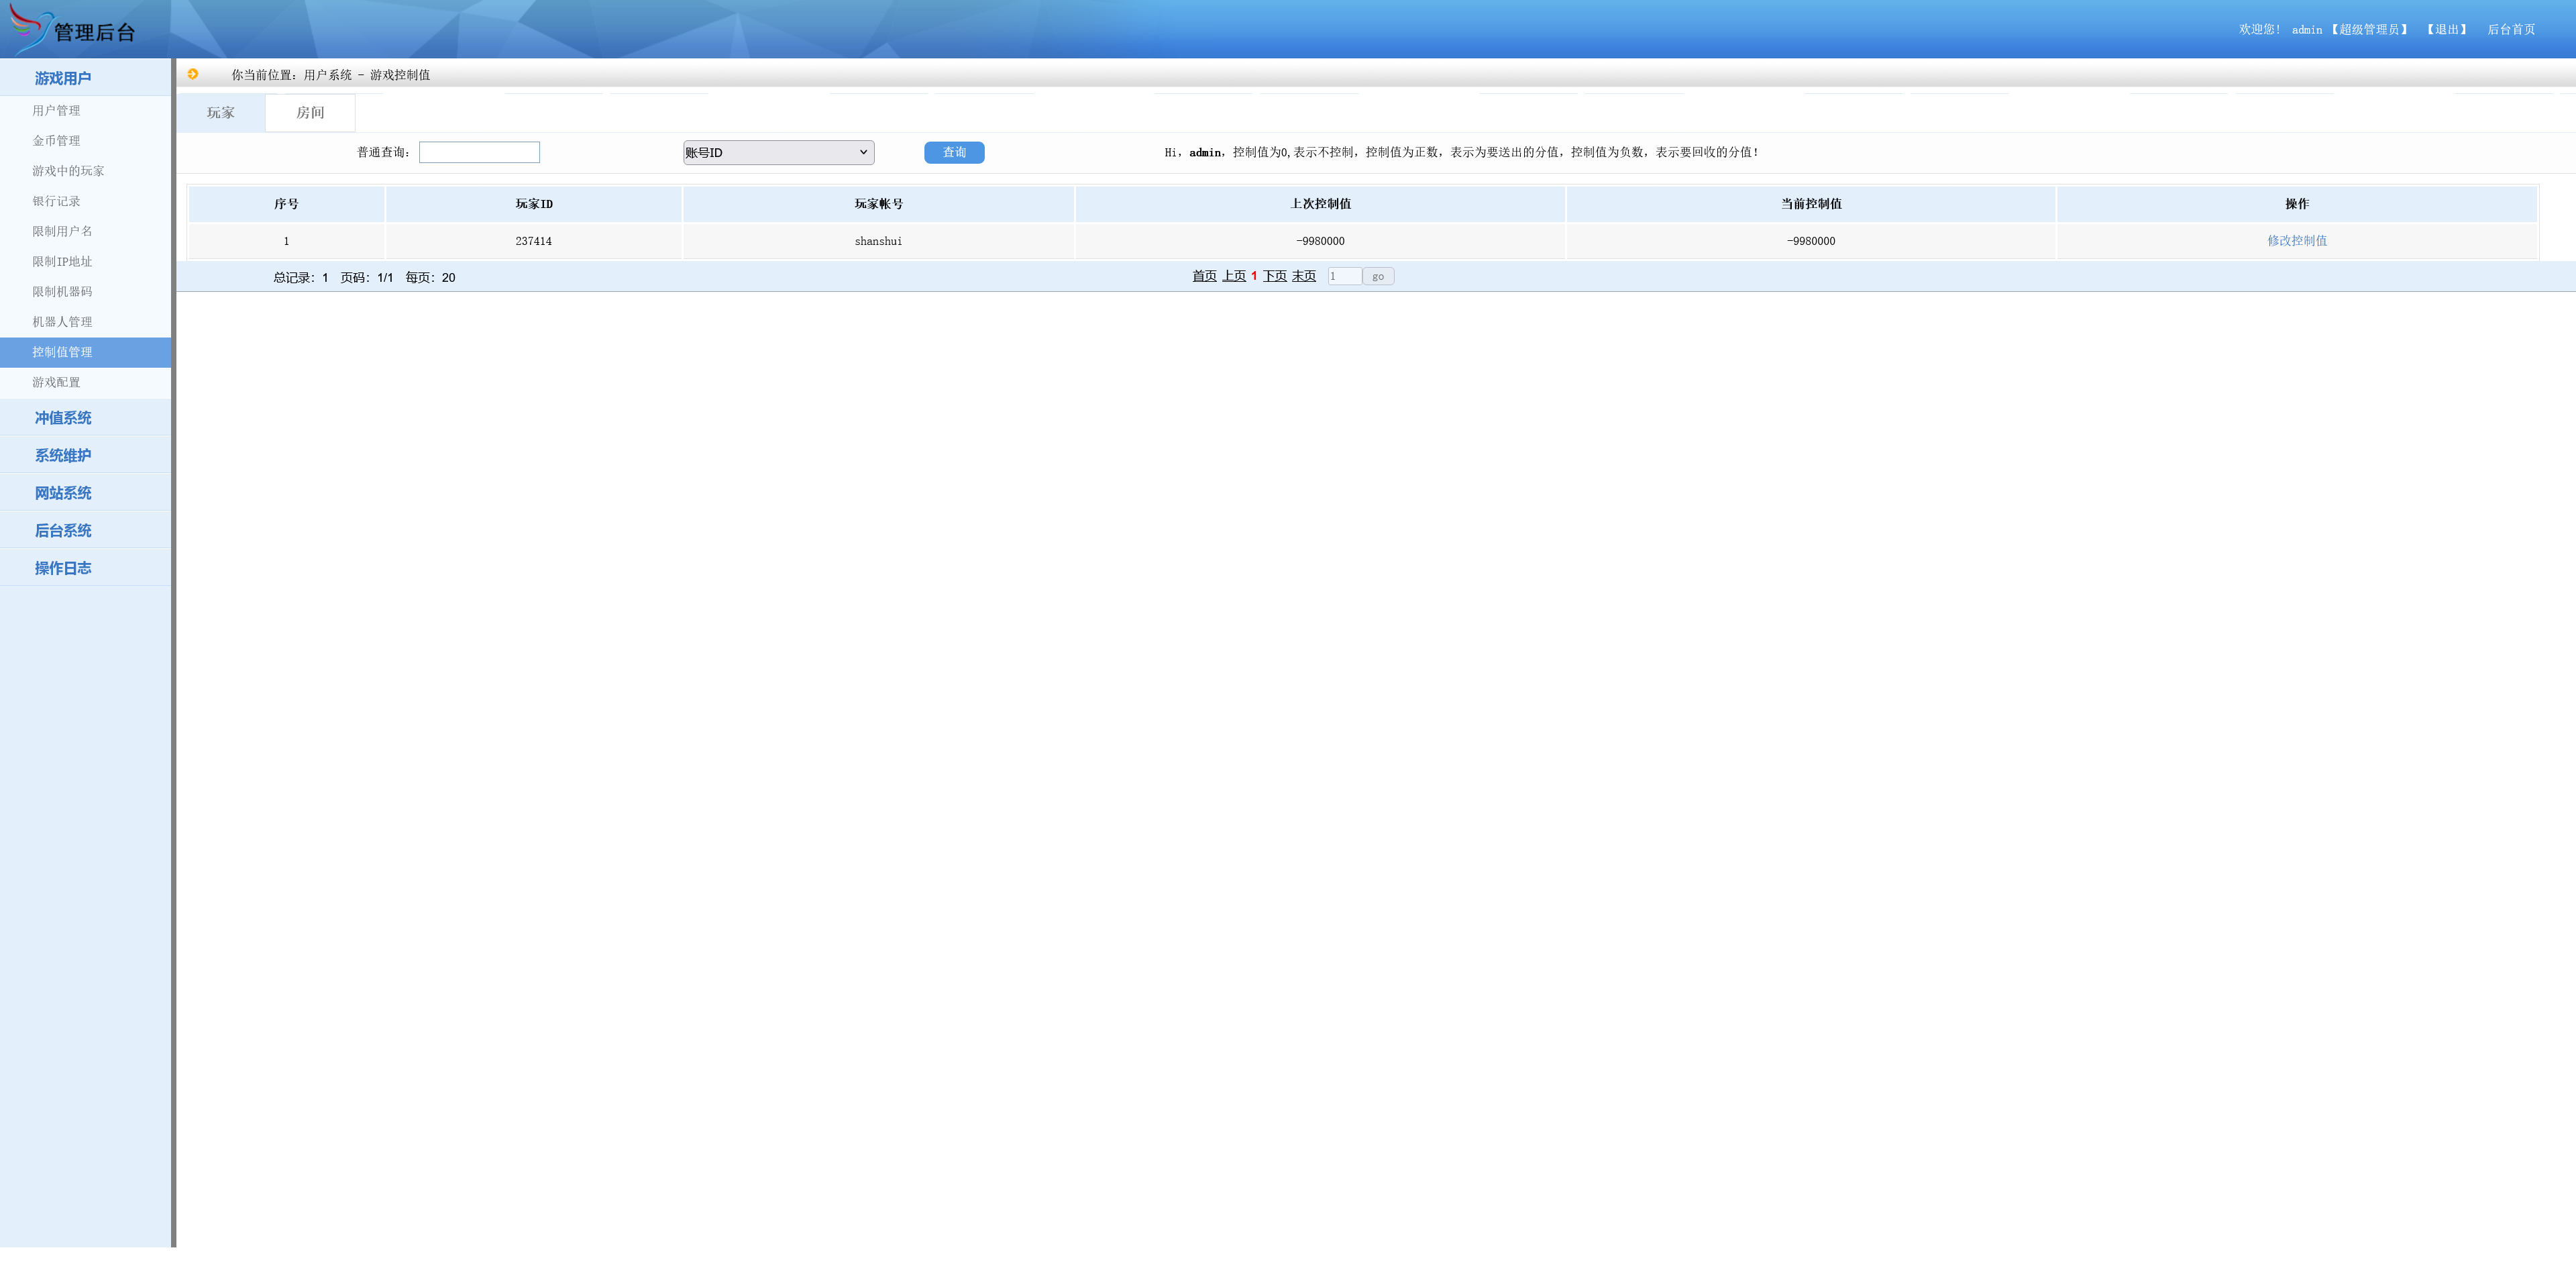
Task: Expand the 操作日志 section
Action: (85, 568)
